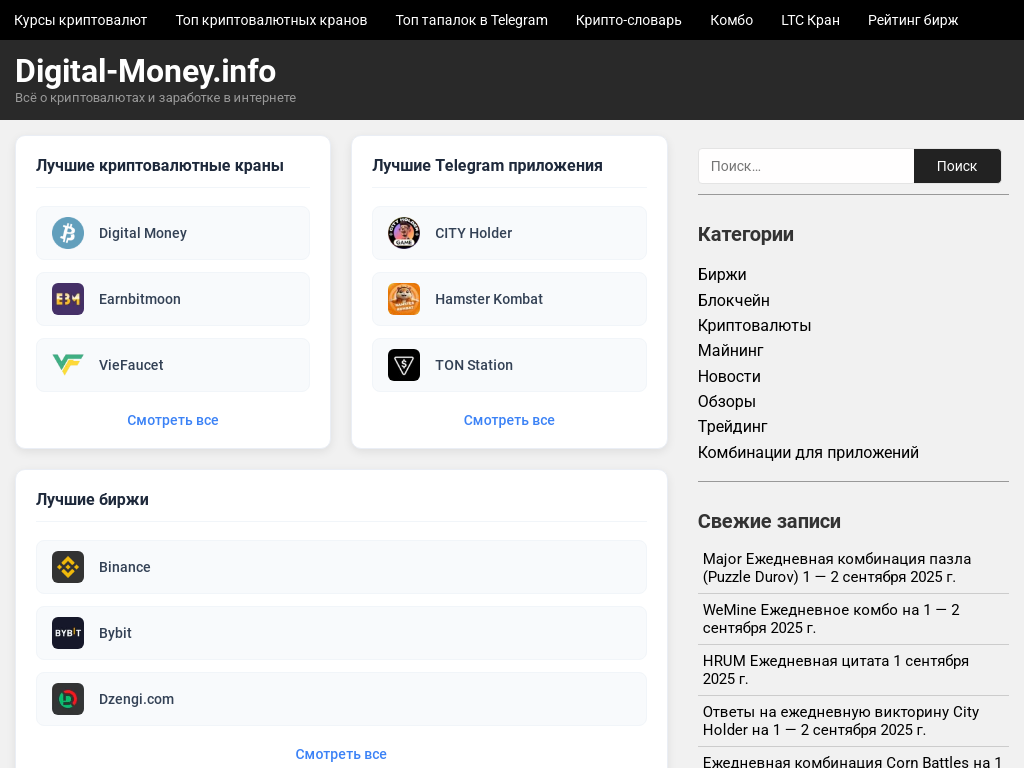Focus the Поиск… search input field
Viewport: 1024px width, 768px height.
click(x=806, y=166)
